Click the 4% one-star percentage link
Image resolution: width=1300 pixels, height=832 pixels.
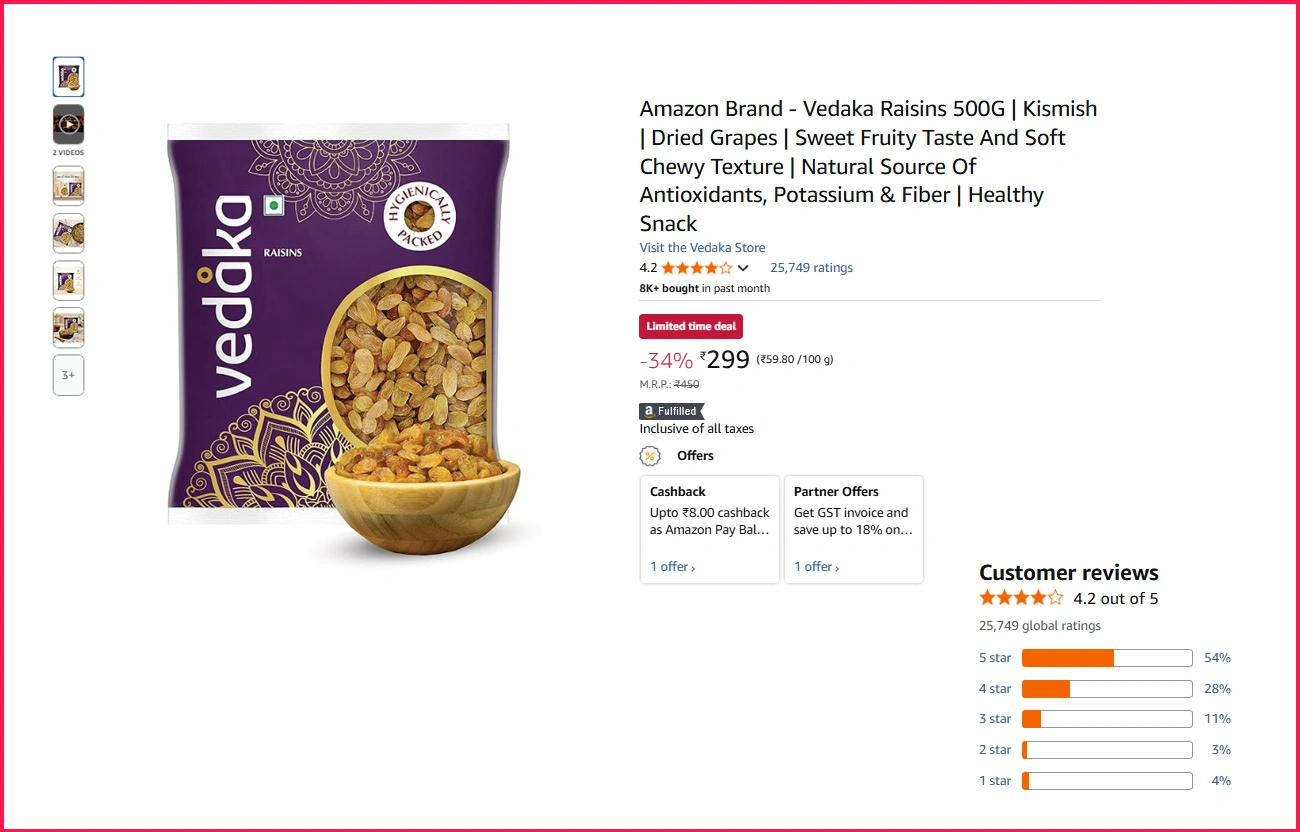coord(1220,781)
